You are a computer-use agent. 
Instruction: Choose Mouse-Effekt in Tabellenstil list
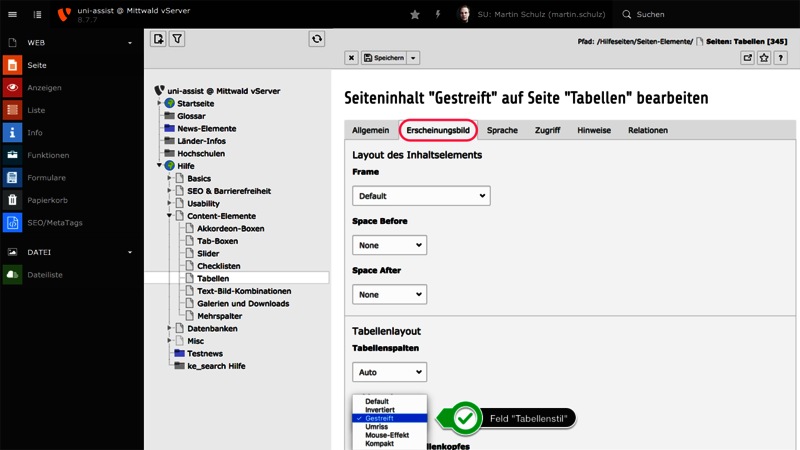(x=389, y=435)
